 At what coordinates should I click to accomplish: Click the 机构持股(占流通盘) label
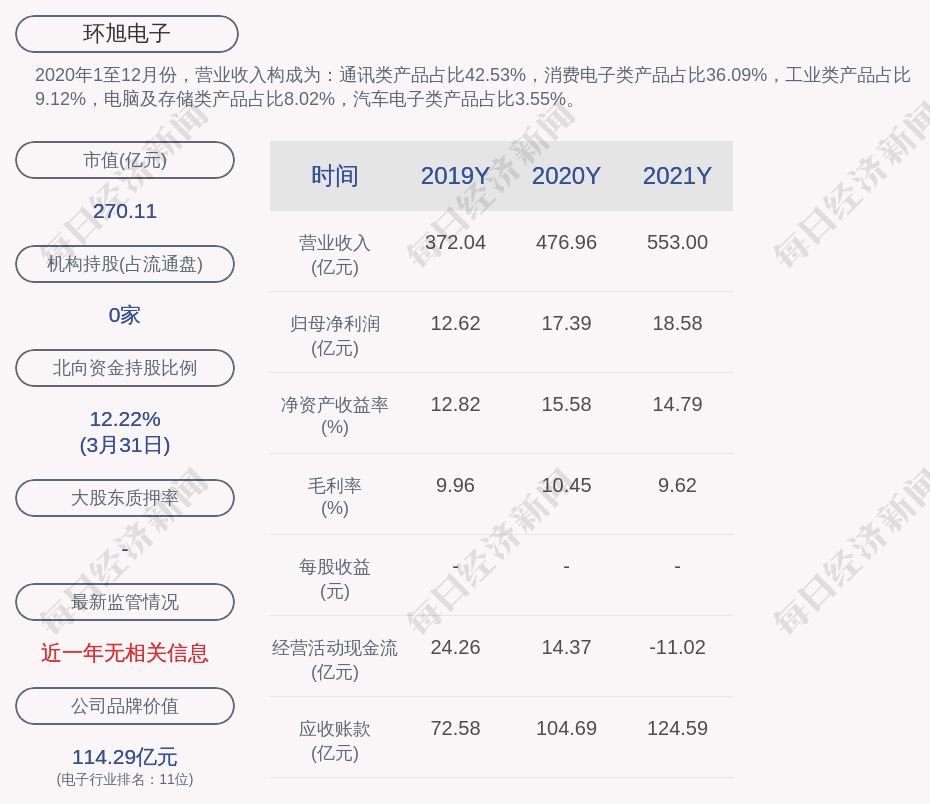[125, 264]
